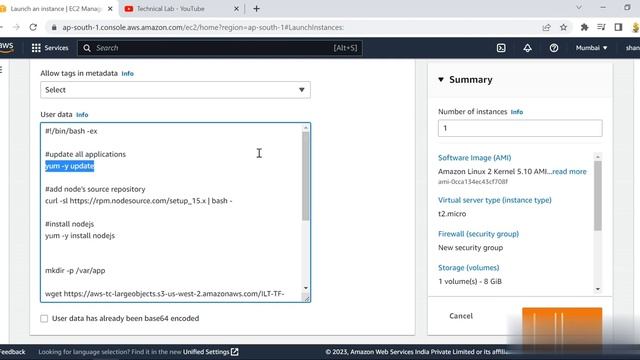640x360 pixels.
Task: Open the browser side panel icon
Action: tap(618, 27)
